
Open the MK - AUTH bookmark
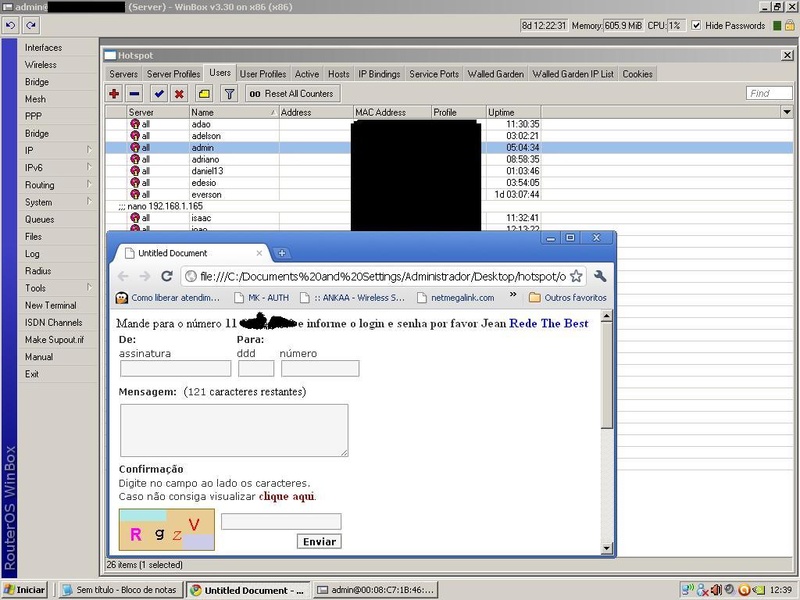[261, 297]
